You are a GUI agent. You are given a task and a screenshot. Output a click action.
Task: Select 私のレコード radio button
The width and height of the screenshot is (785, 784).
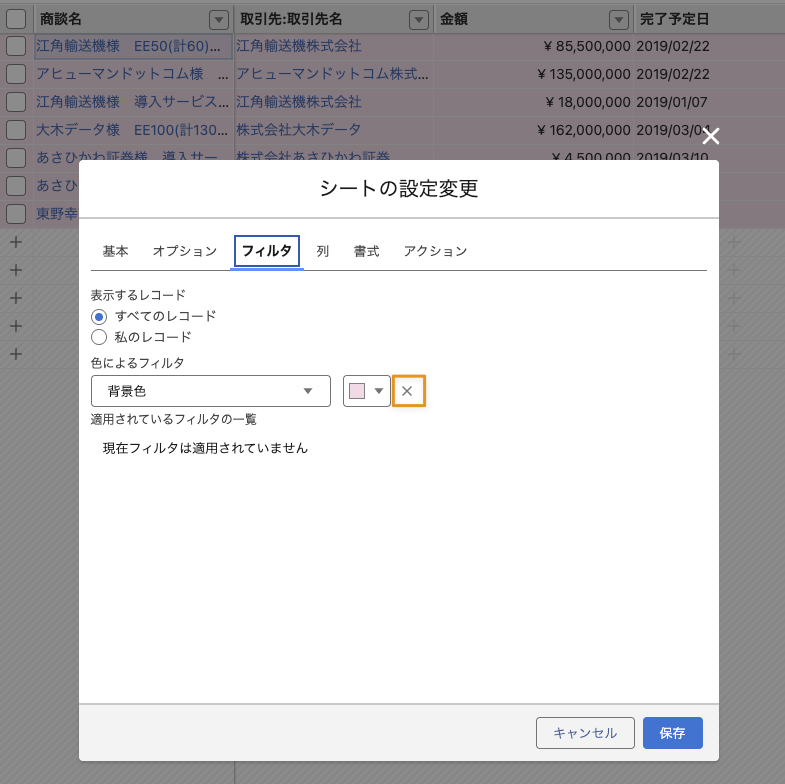[99, 337]
